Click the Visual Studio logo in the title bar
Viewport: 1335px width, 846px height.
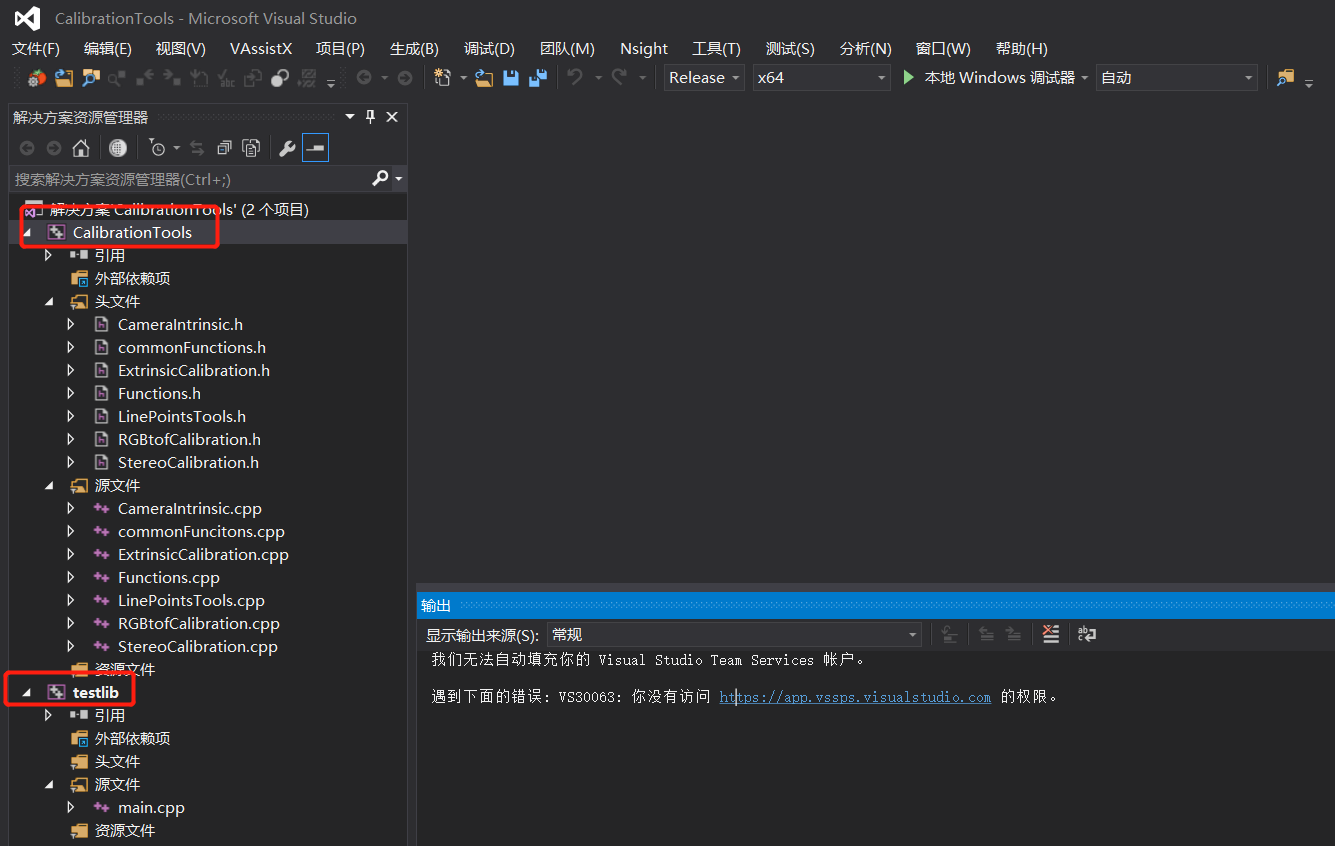click(x=27, y=18)
